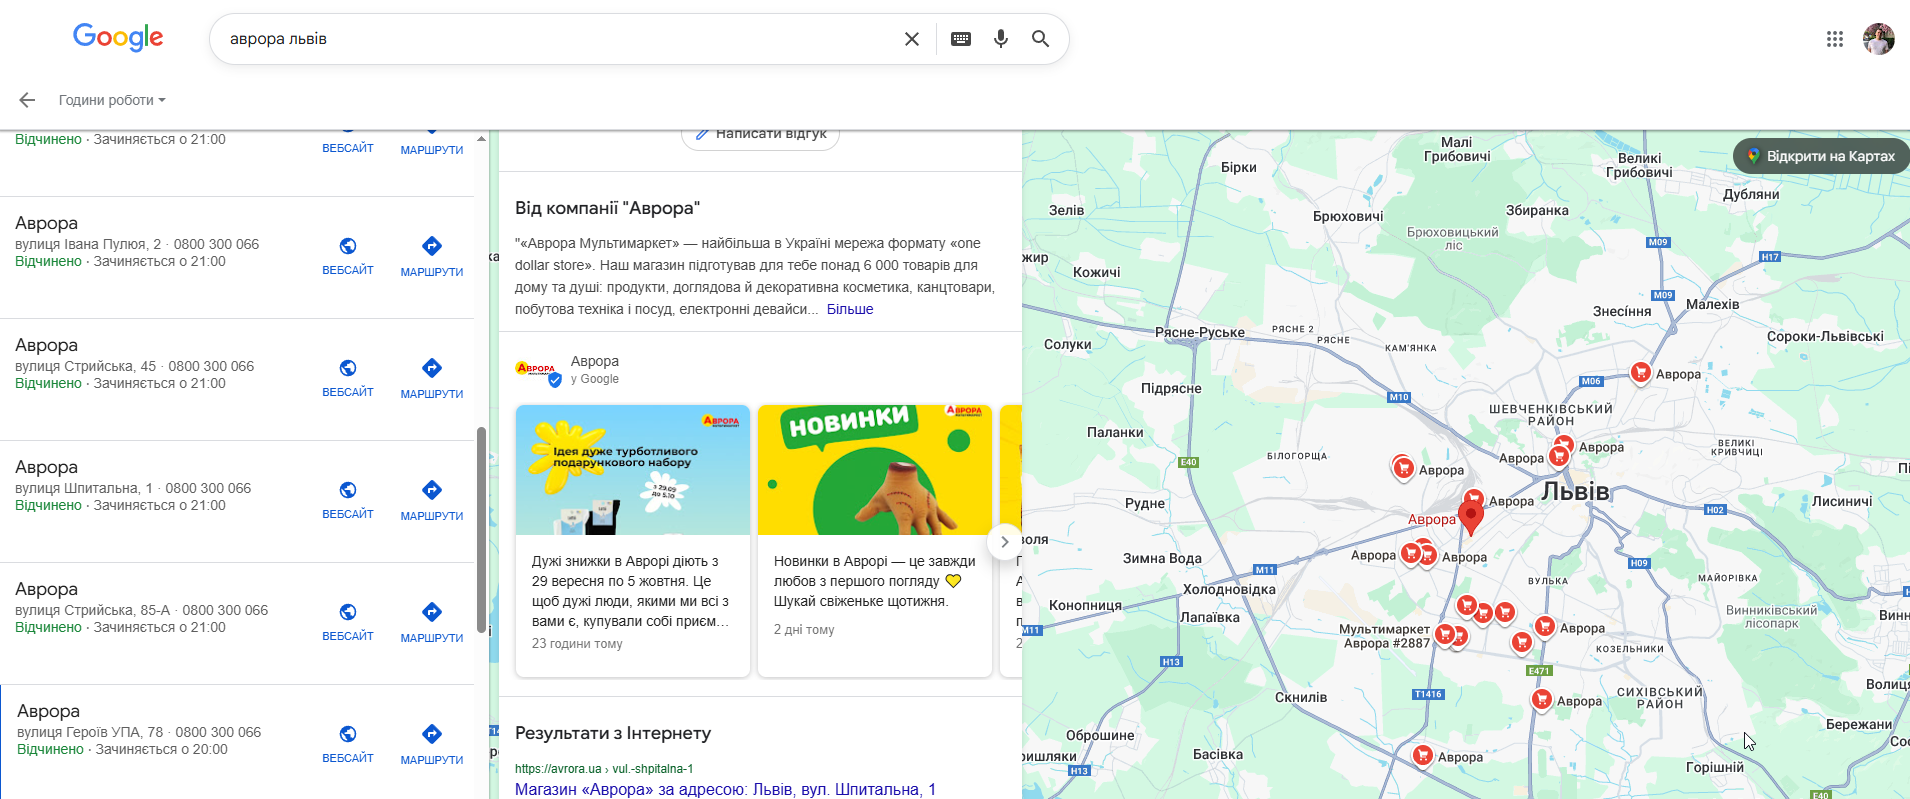Get directions to Аврора on Шпитальна, 1
The width and height of the screenshot is (1910, 799).
tap(432, 501)
